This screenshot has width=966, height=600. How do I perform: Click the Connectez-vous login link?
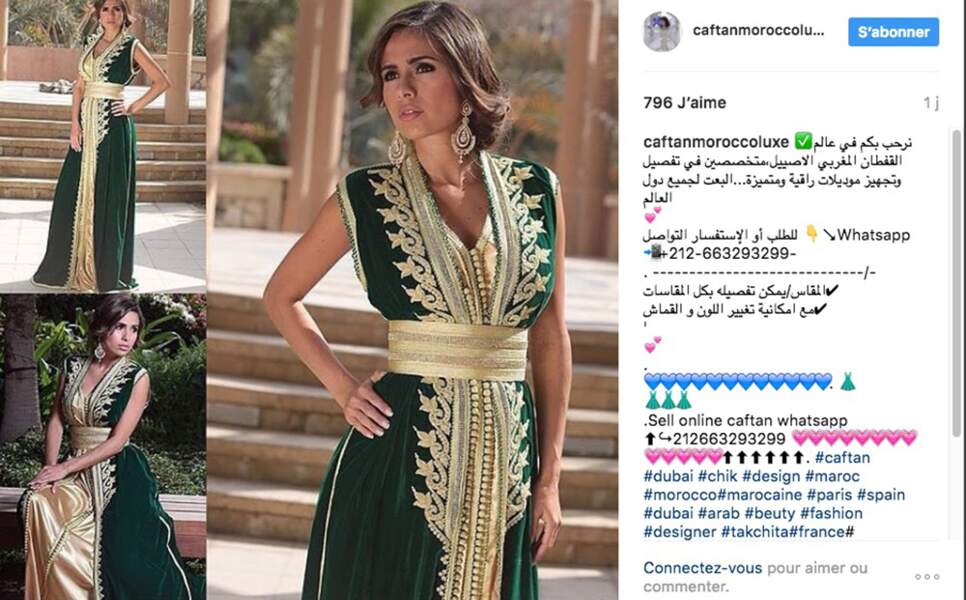[x=702, y=568]
